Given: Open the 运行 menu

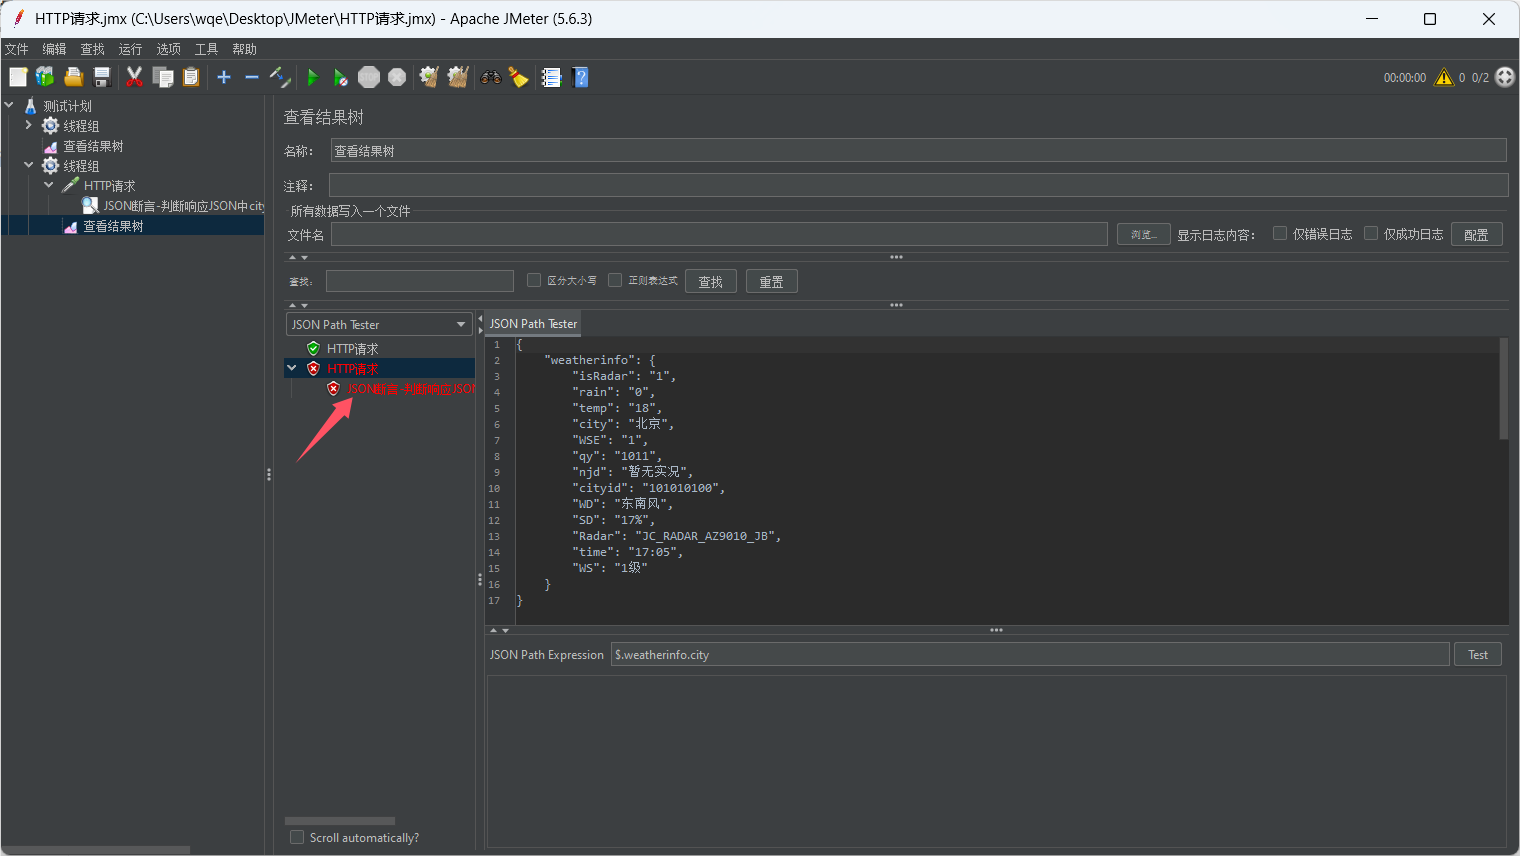Looking at the screenshot, I should (x=130, y=49).
